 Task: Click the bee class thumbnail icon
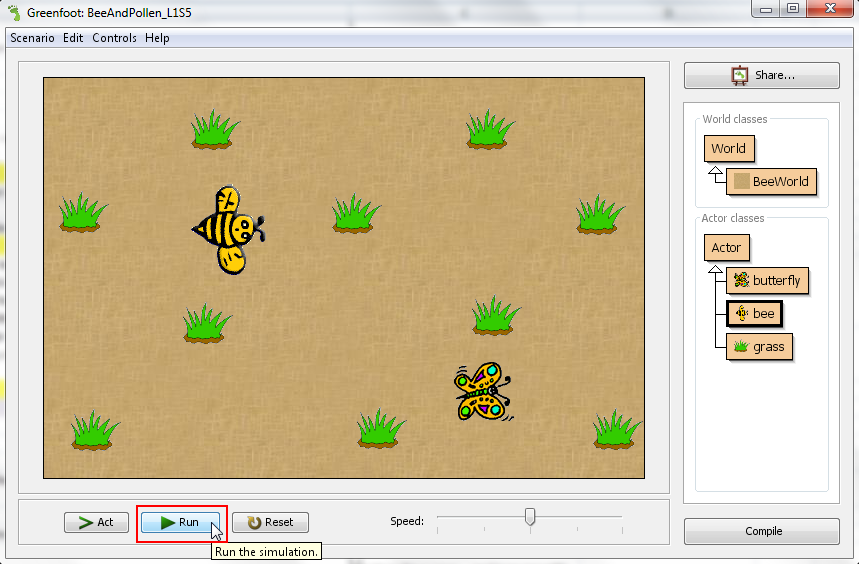742,313
